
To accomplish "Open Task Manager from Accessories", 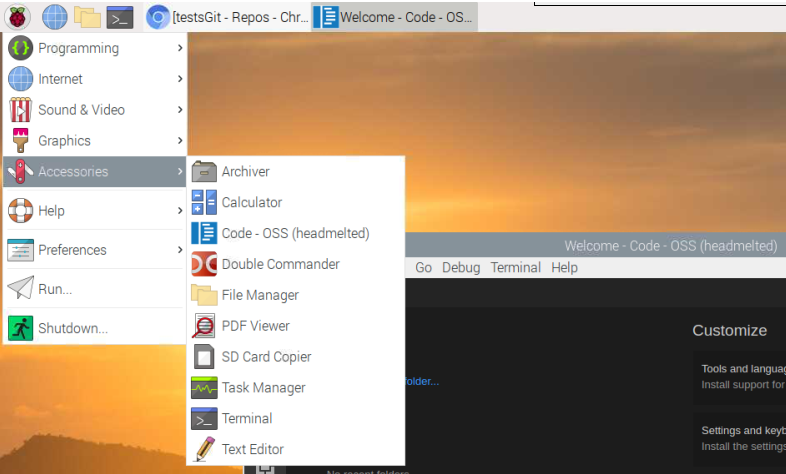I will coord(263,388).
